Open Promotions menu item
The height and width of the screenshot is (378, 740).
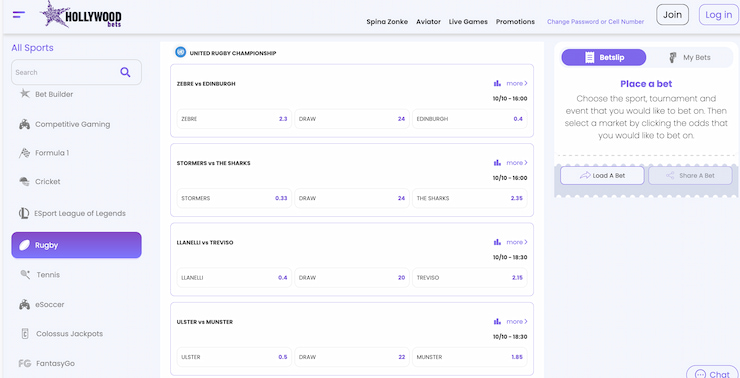point(515,22)
